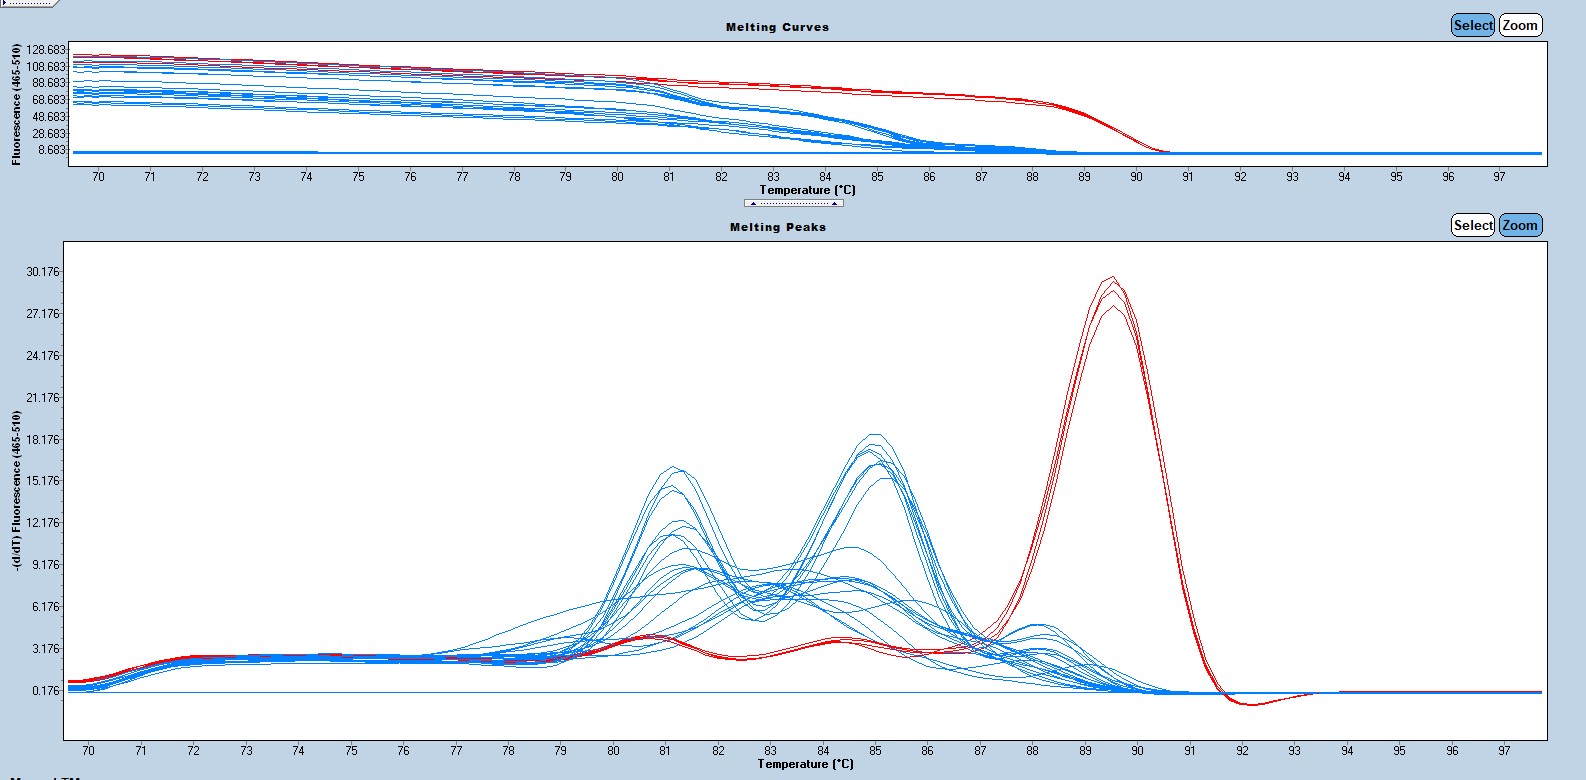The height and width of the screenshot is (780, 1586).
Task: Click the -(d/dT) Fluorescence y-axis label
Action: (x=17, y=490)
